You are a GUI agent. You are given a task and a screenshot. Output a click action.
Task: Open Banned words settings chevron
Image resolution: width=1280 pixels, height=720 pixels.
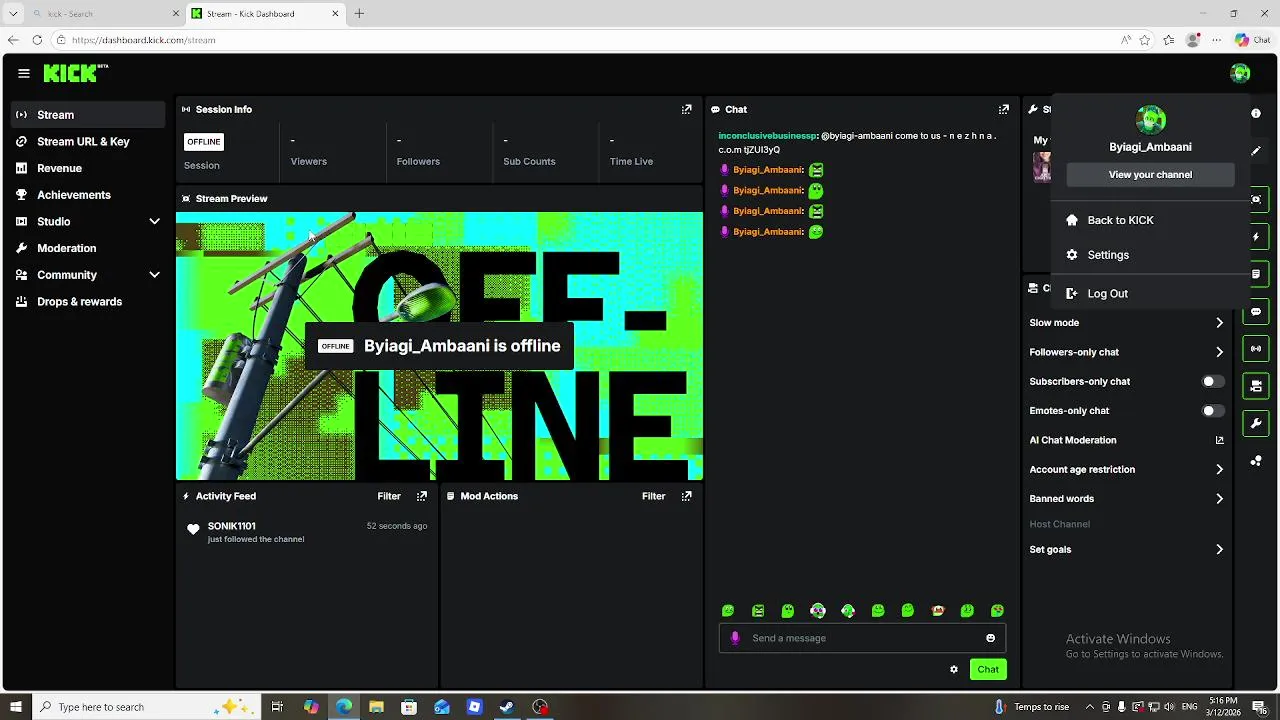tap(1219, 498)
